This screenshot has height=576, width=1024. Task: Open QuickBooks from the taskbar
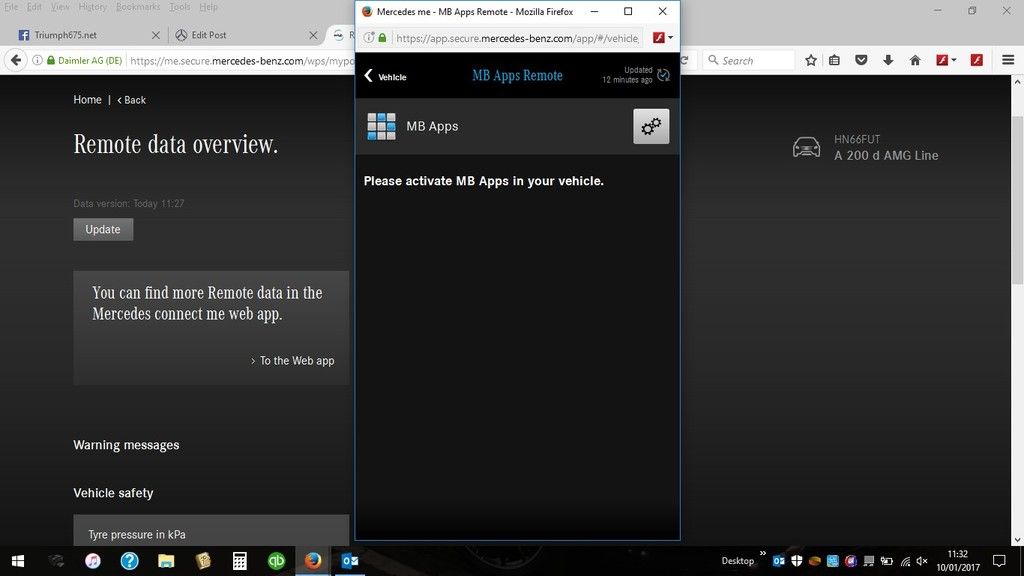click(x=276, y=561)
